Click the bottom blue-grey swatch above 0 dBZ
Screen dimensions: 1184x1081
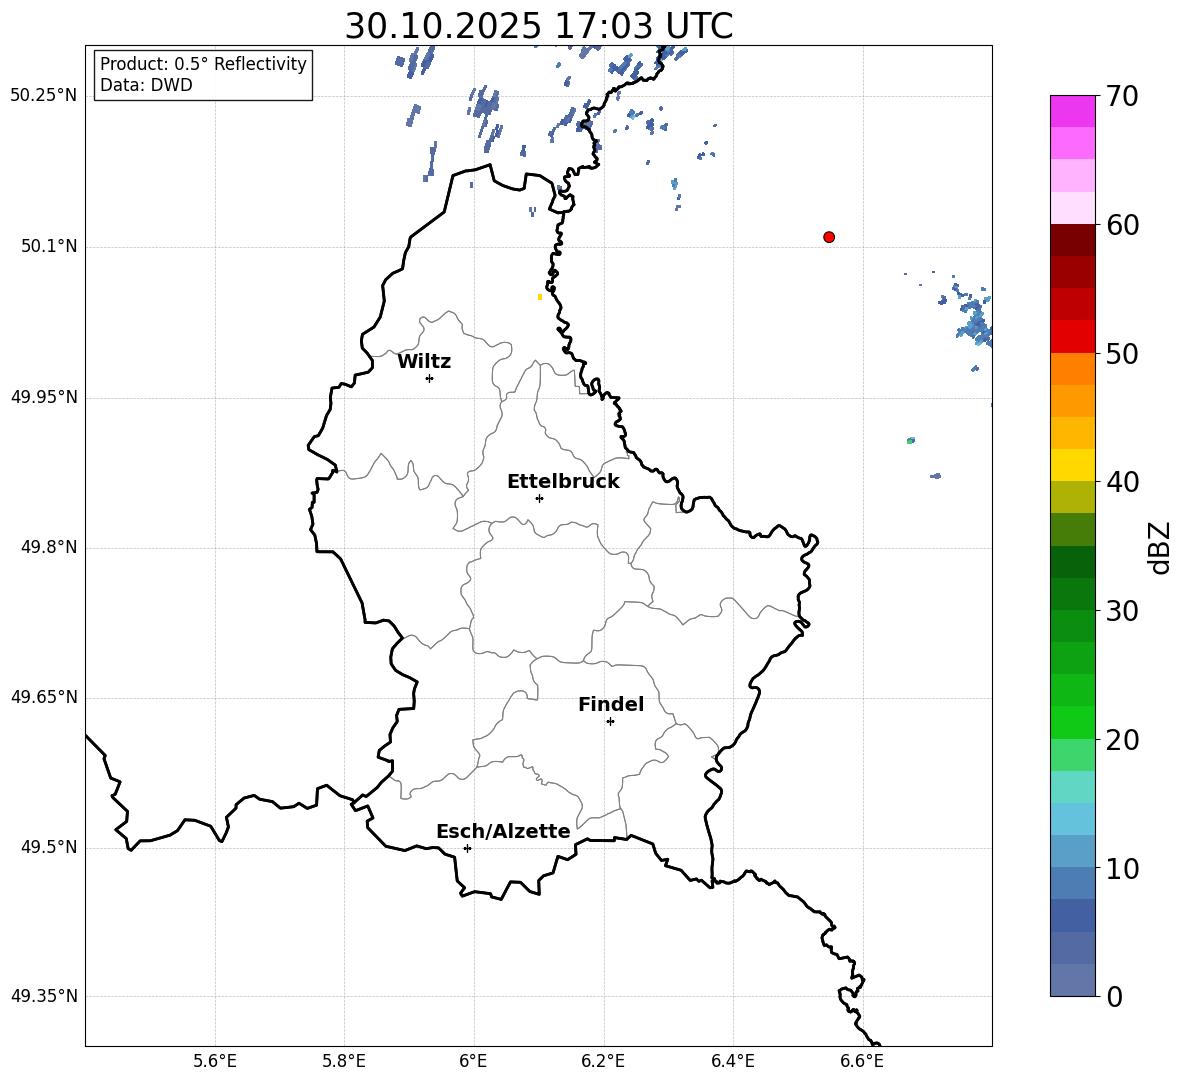tap(1073, 980)
